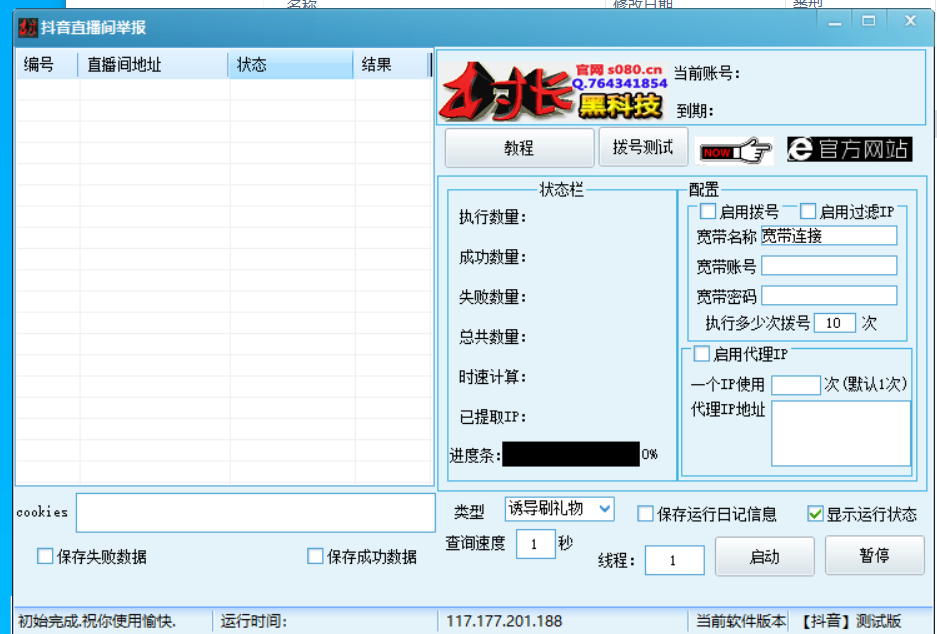Viewport: 937px width, 634px height.
Task: Click the IP 117.177.201.188 in status bar
Action: 504,621
